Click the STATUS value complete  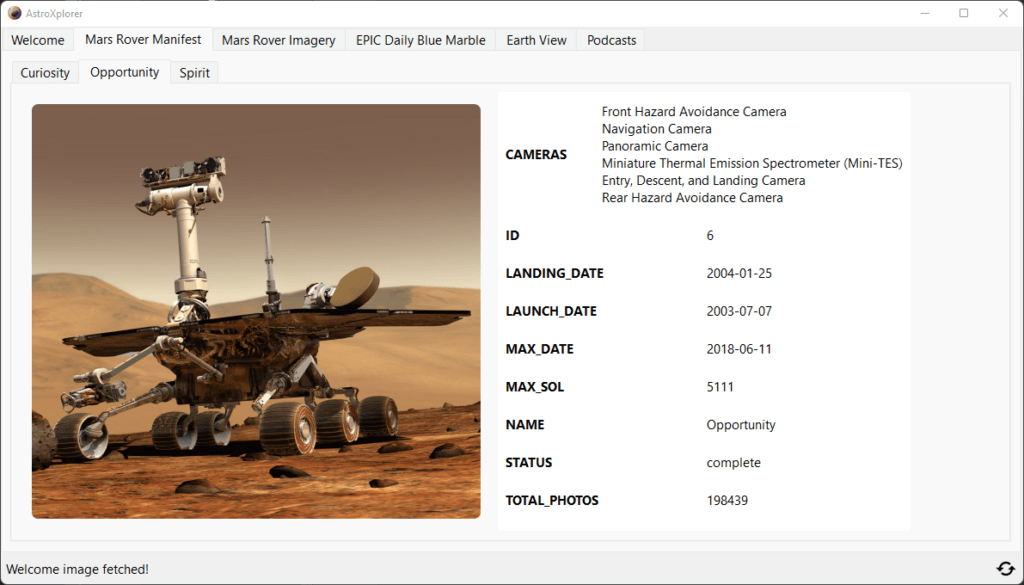(x=733, y=462)
